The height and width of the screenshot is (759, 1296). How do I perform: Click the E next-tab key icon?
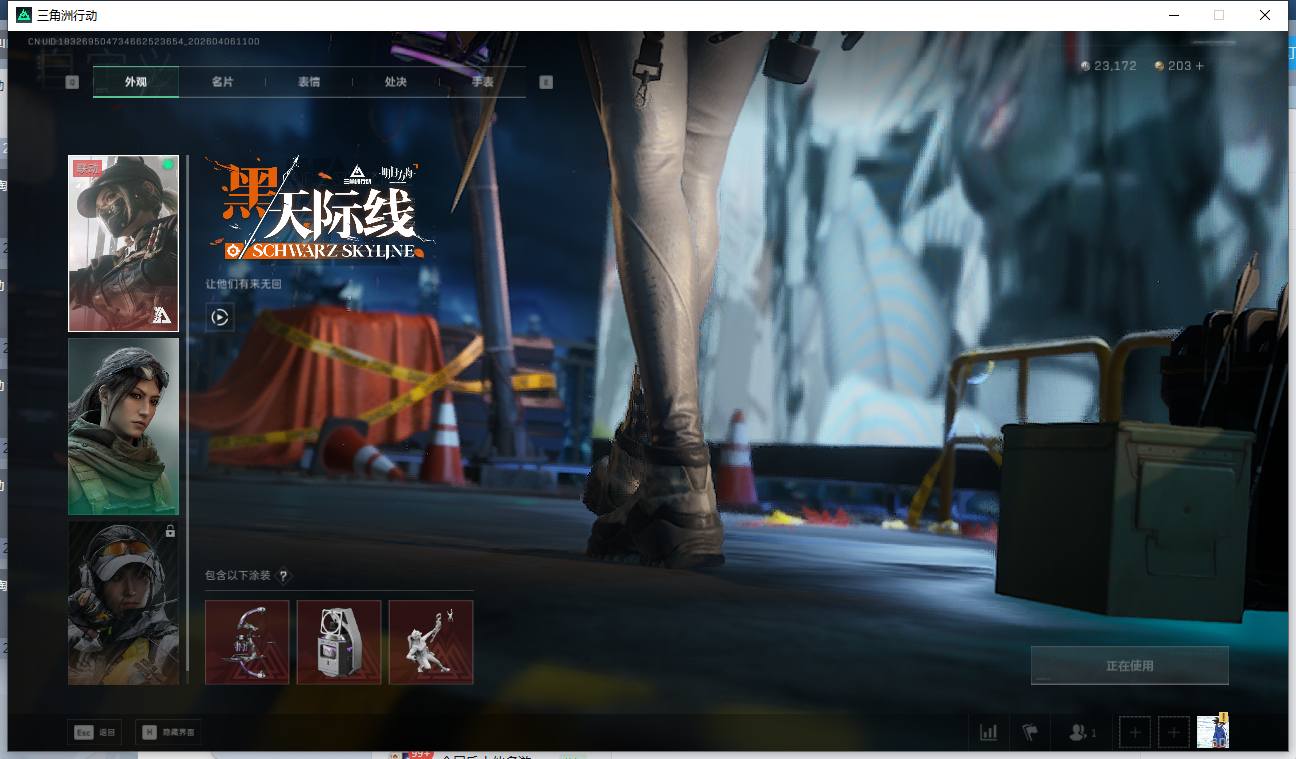546,82
